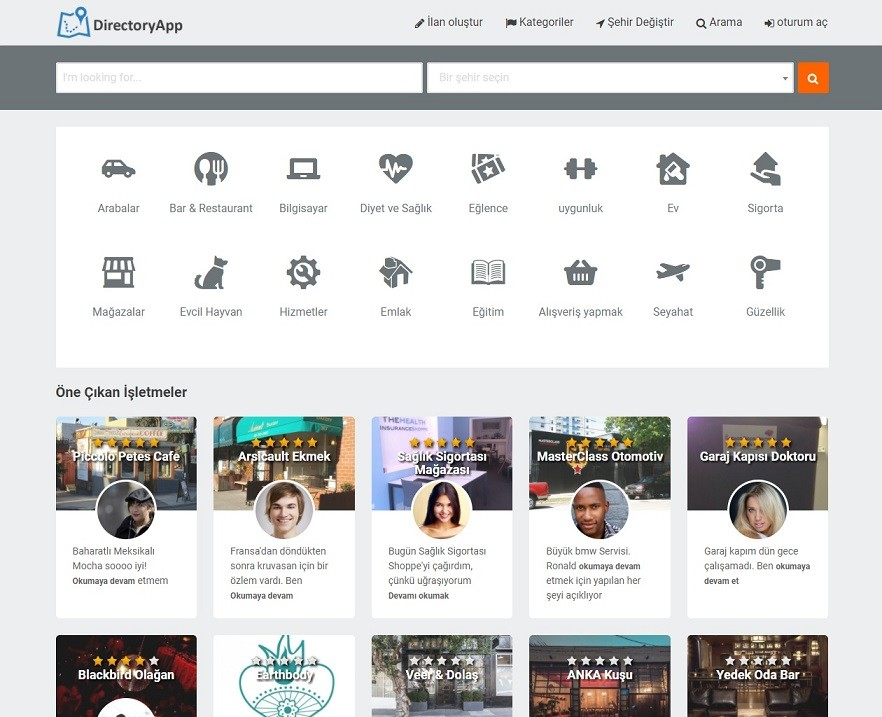Open the Diyet ve Sağlık heart icon
Screen dimensions: 882x717
[396, 169]
